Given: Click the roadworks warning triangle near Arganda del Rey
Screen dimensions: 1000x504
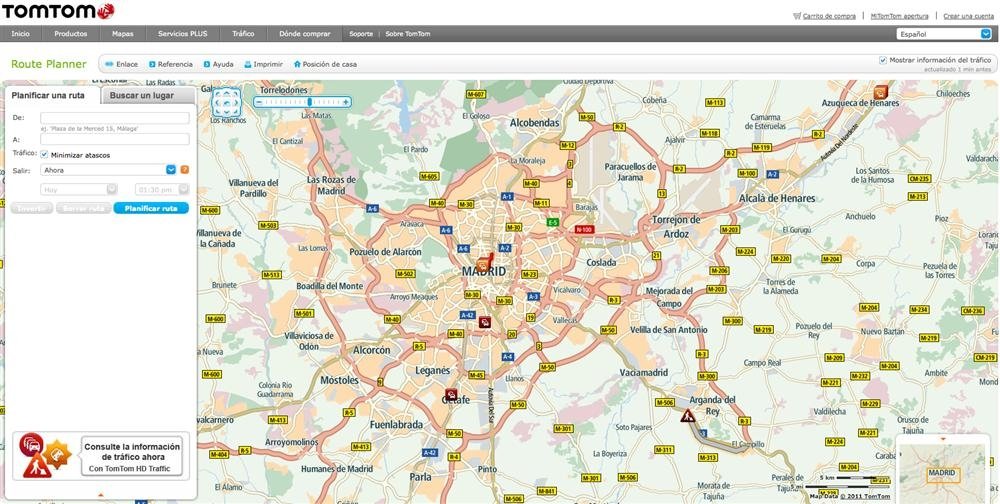Looking at the screenshot, I should click(x=688, y=416).
